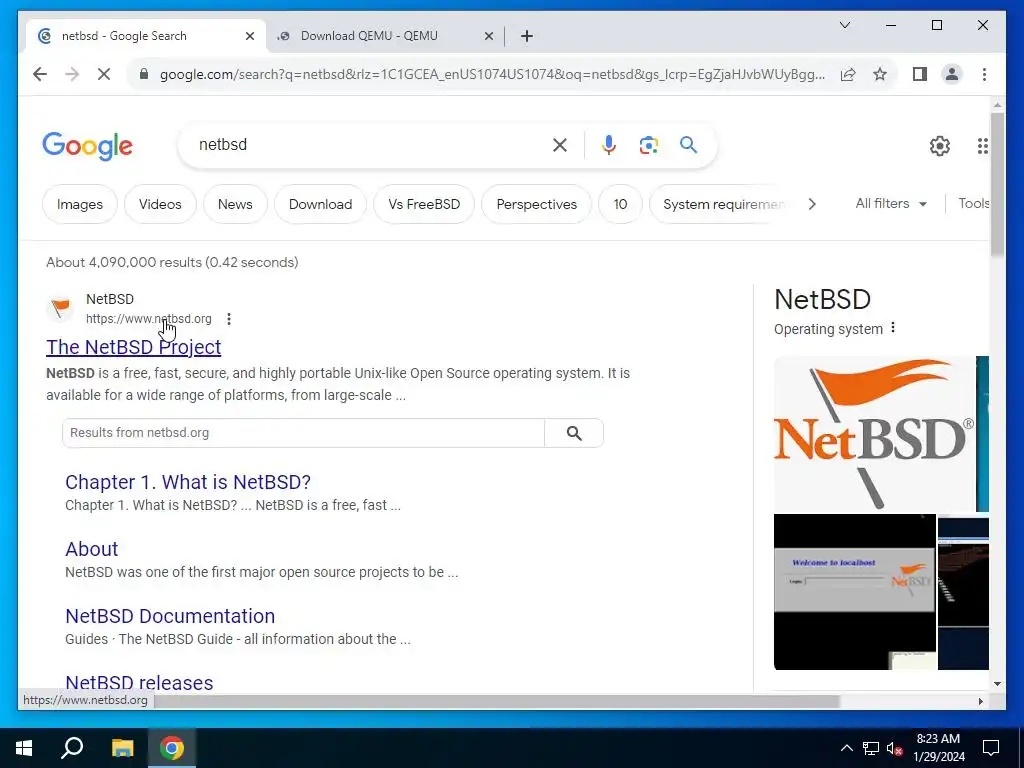1024x768 pixels.
Task: Open the tab search chevron
Action: [x=844, y=25]
